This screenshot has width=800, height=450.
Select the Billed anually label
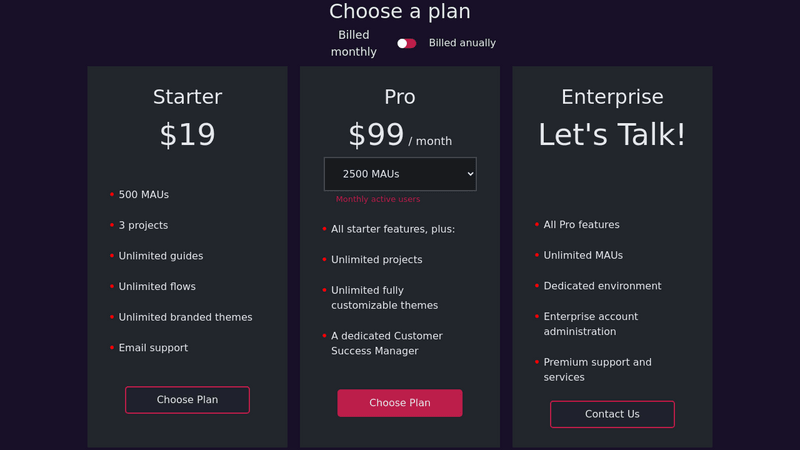462,43
